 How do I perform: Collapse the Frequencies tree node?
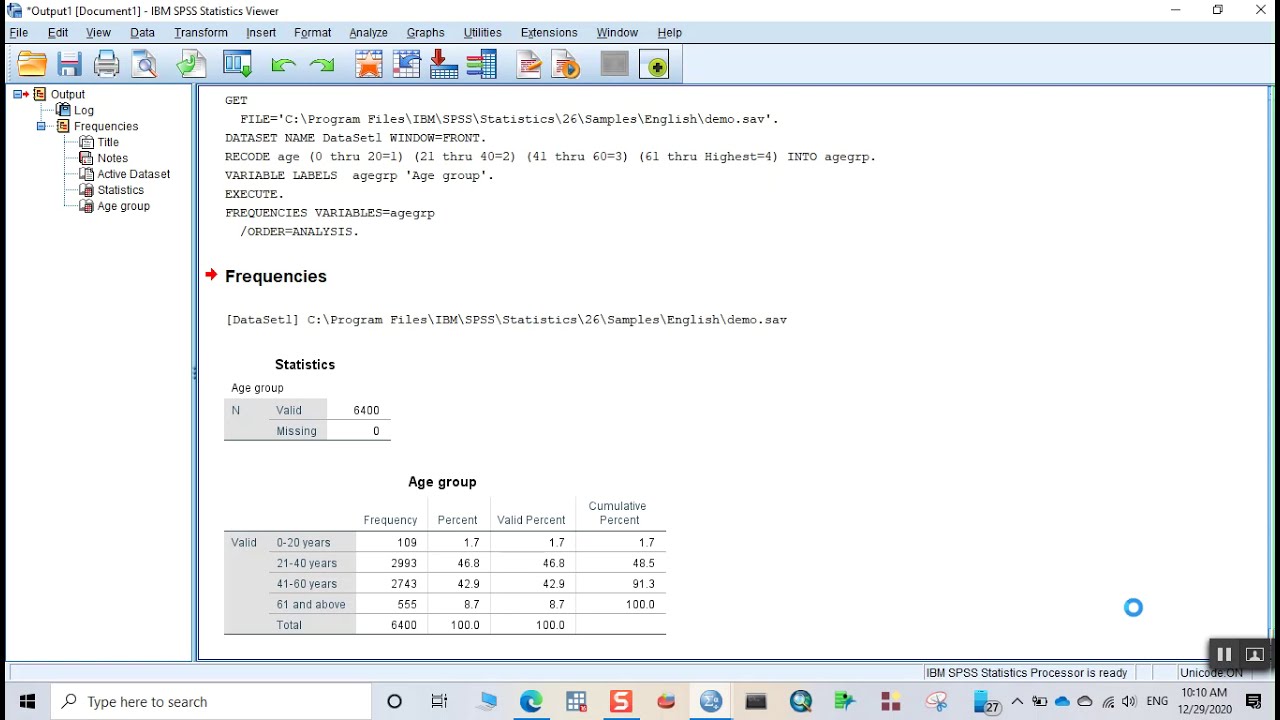(42, 126)
